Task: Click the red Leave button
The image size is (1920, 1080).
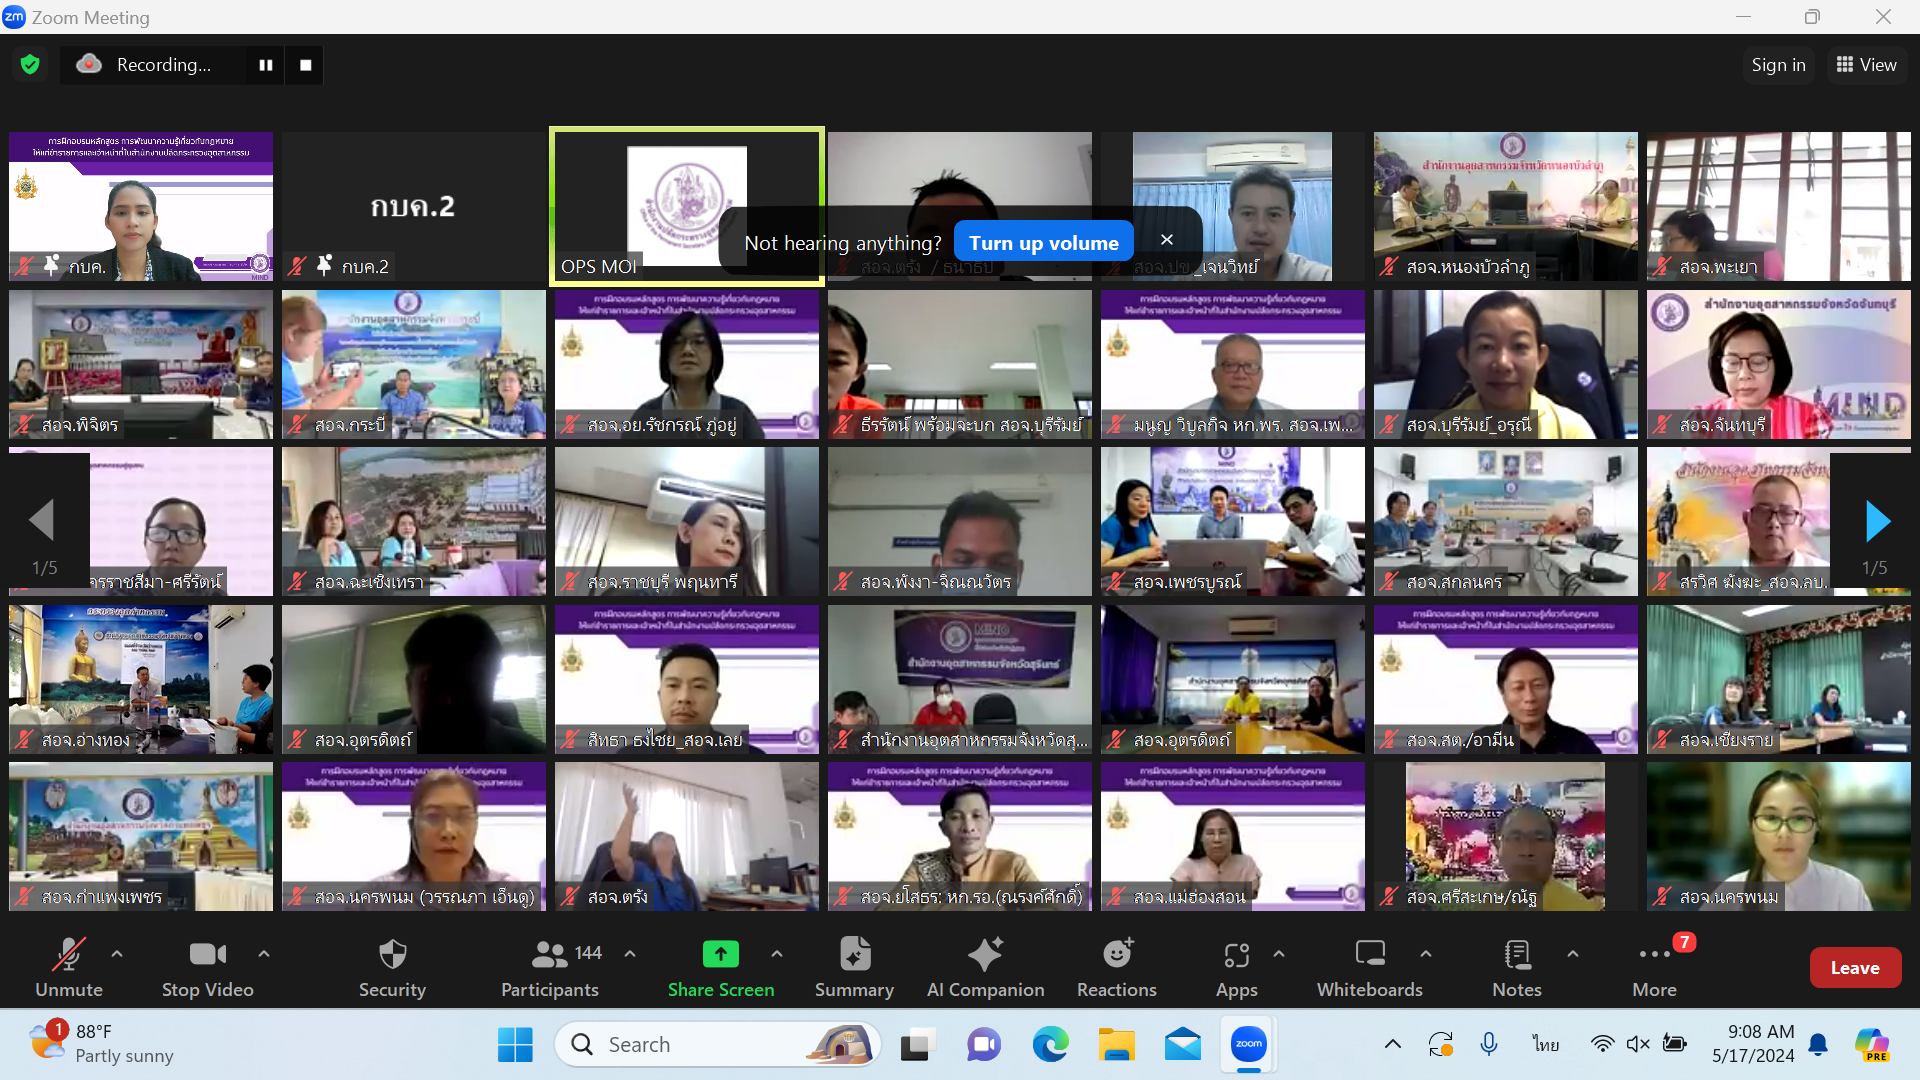Action: (1854, 967)
